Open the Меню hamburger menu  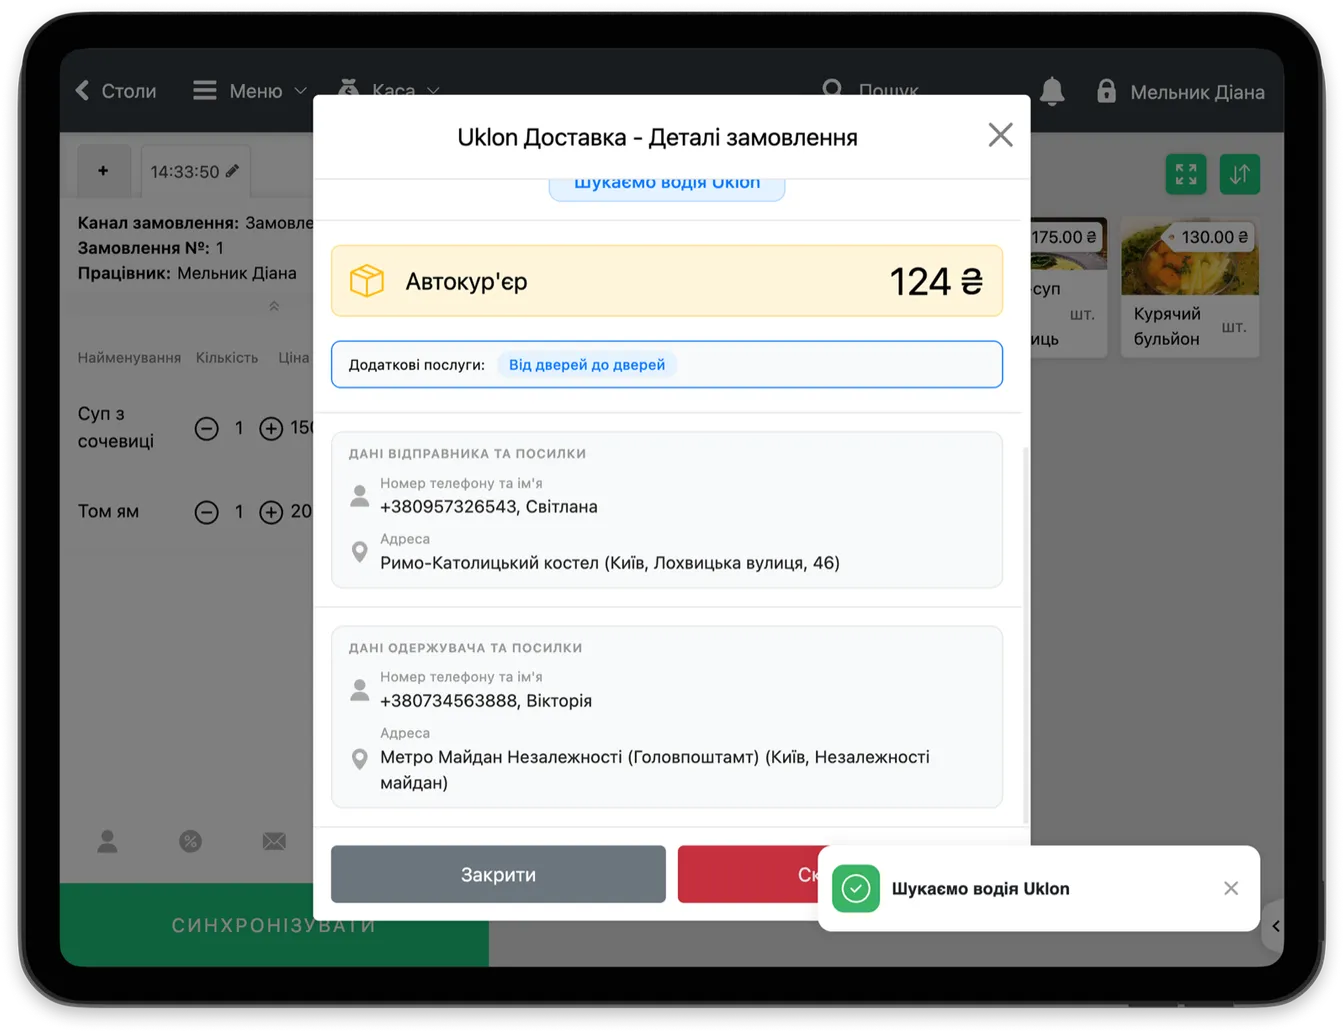tap(249, 91)
